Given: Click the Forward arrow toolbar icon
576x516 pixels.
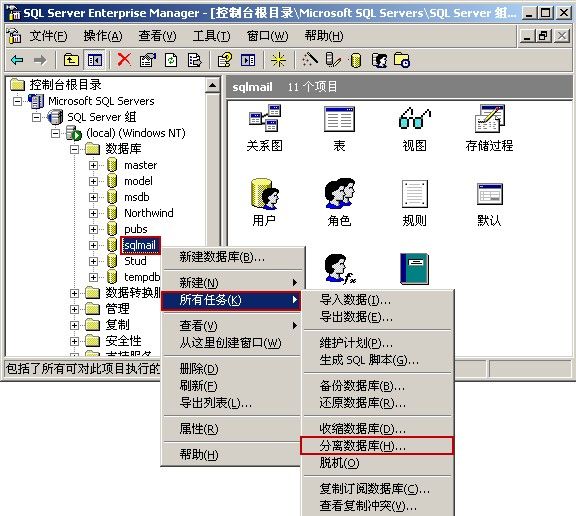Looking at the screenshot, I should [40, 60].
